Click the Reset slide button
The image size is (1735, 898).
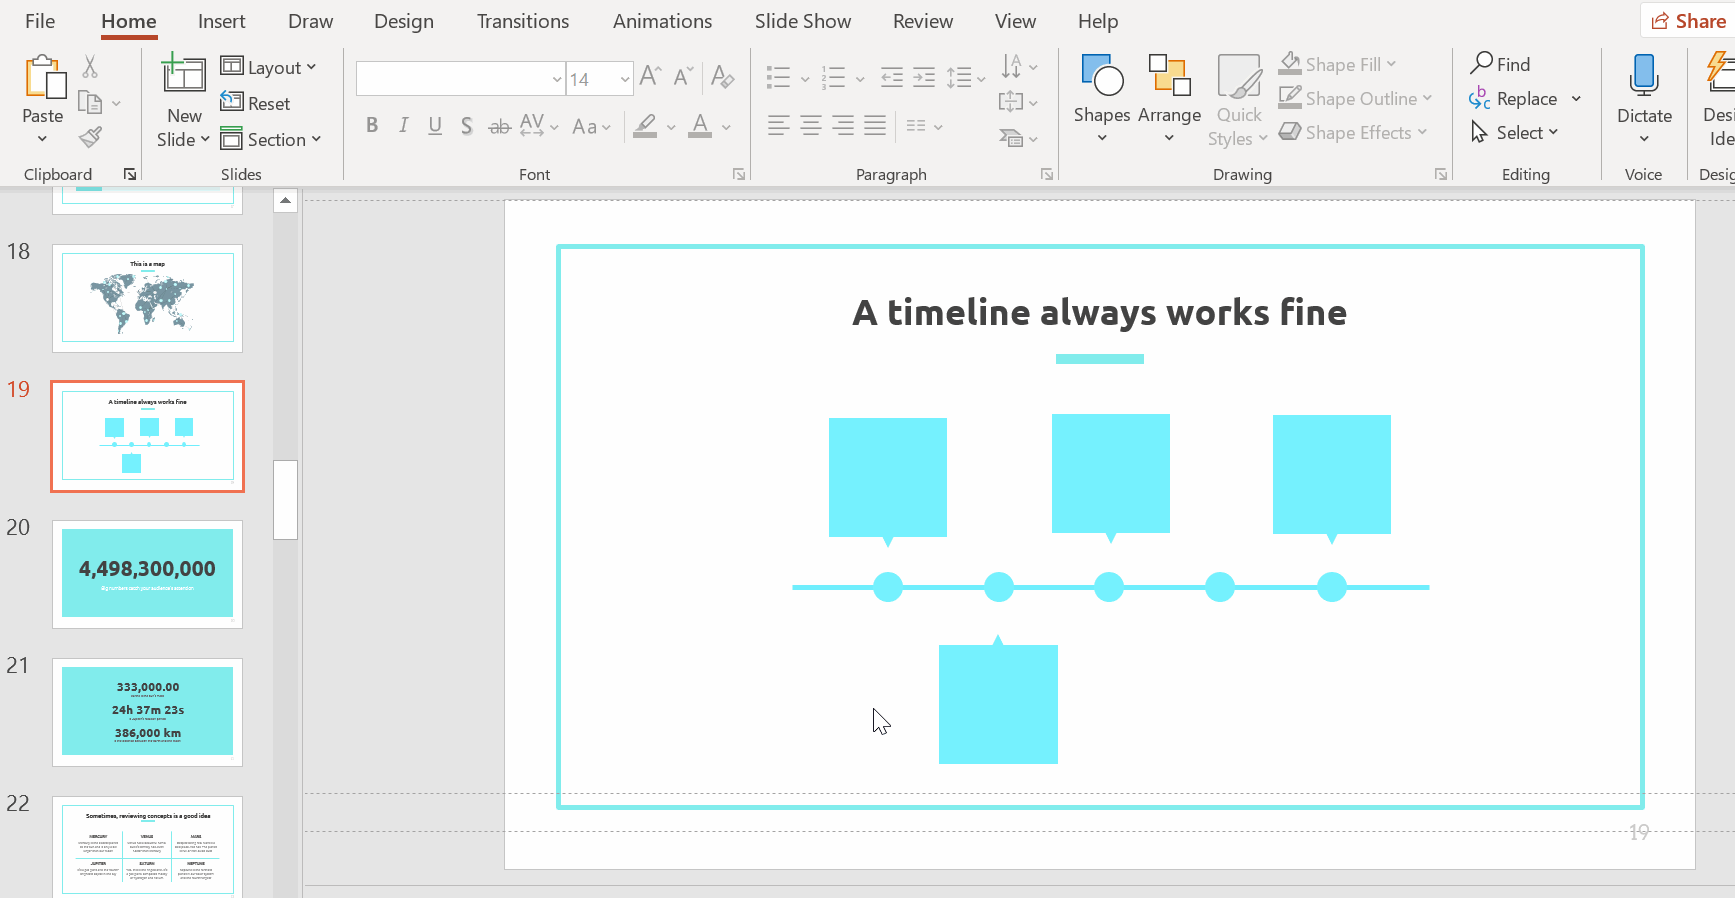[x=255, y=103]
